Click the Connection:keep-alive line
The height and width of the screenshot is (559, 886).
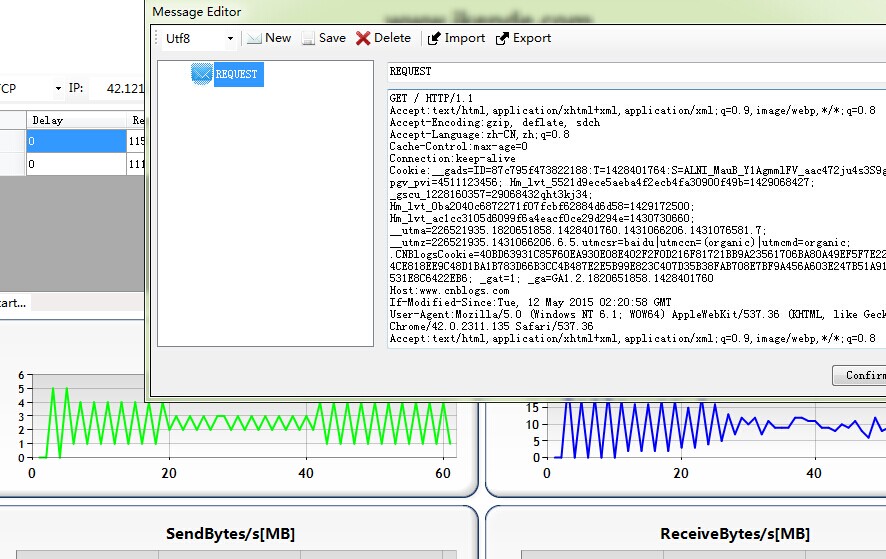tap(452, 158)
